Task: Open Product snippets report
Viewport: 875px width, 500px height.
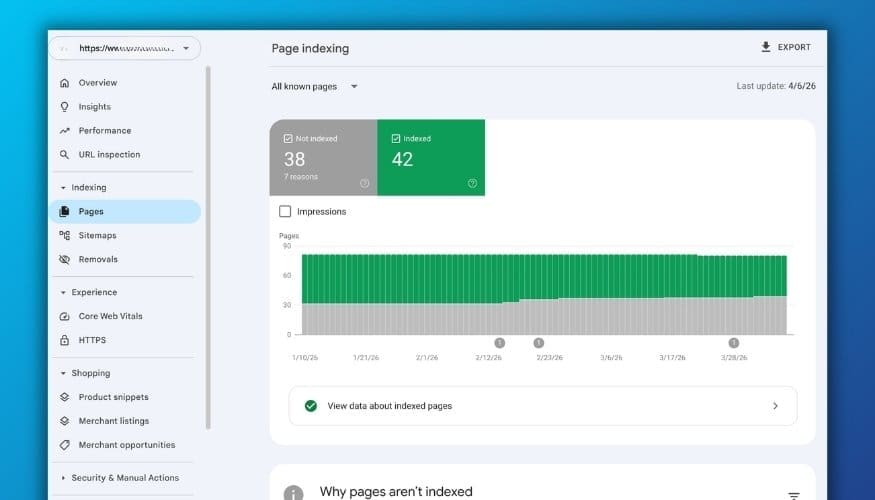Action: (x=113, y=397)
